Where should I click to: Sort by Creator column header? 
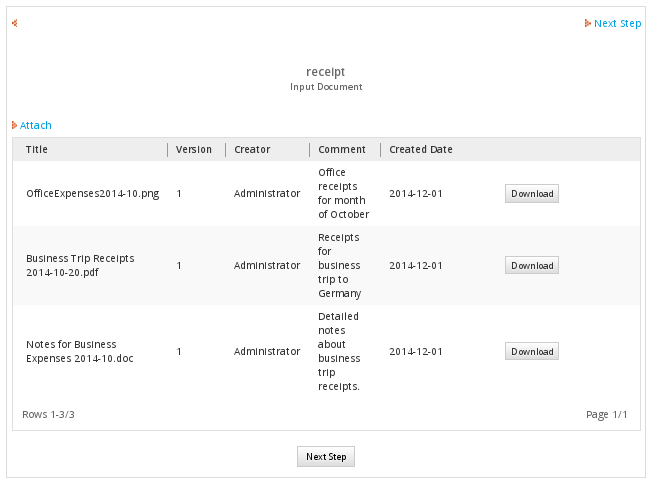pos(252,150)
